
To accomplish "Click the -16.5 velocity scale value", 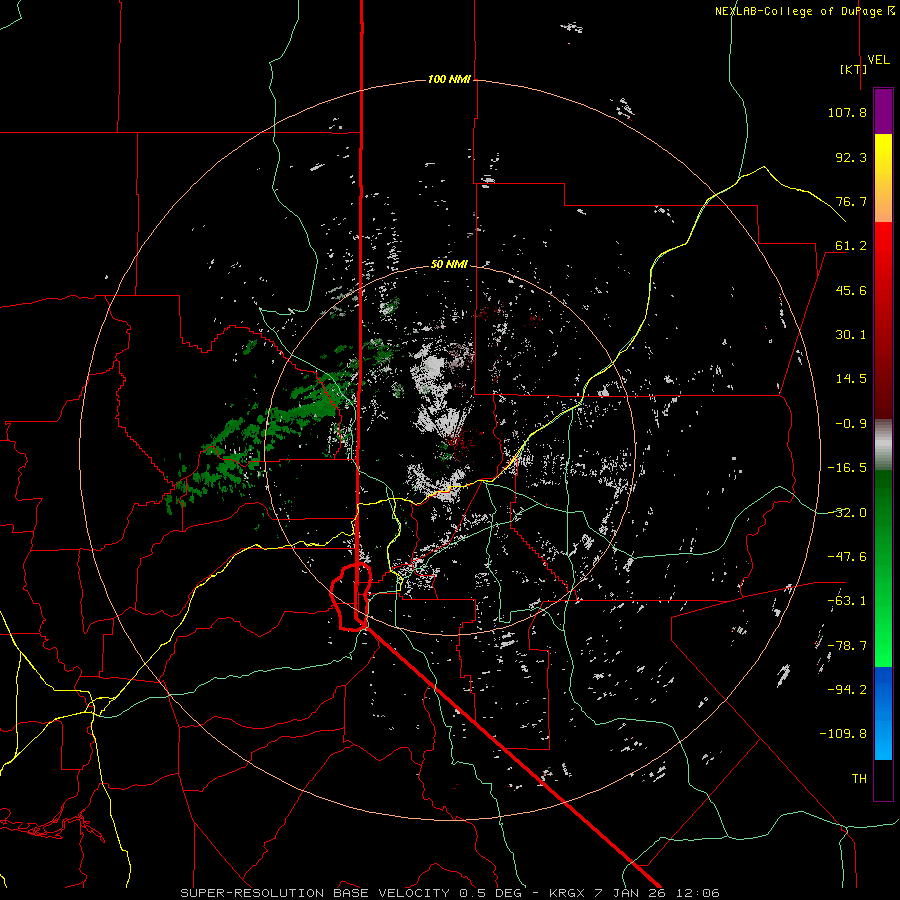I will coord(847,468).
